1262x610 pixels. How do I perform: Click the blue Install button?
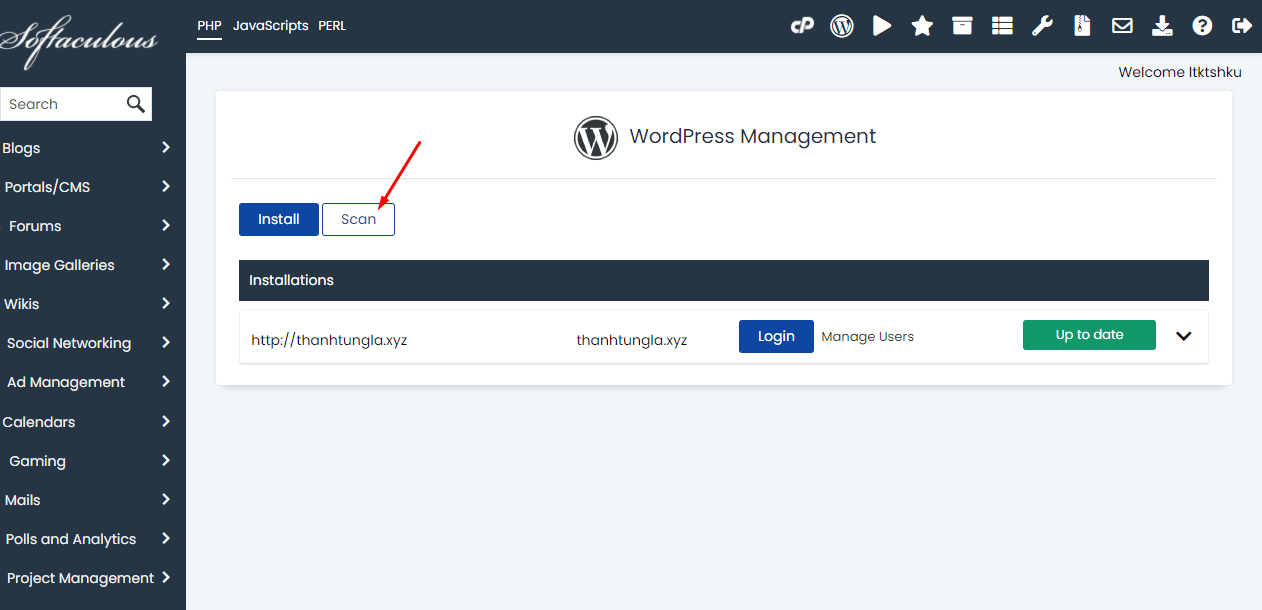[279, 219]
